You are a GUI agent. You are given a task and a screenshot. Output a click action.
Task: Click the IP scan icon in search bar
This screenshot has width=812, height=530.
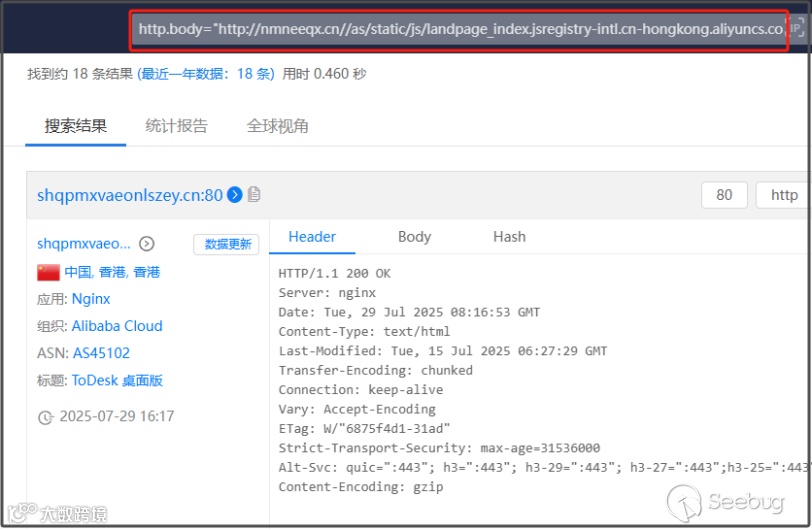tap(796, 28)
